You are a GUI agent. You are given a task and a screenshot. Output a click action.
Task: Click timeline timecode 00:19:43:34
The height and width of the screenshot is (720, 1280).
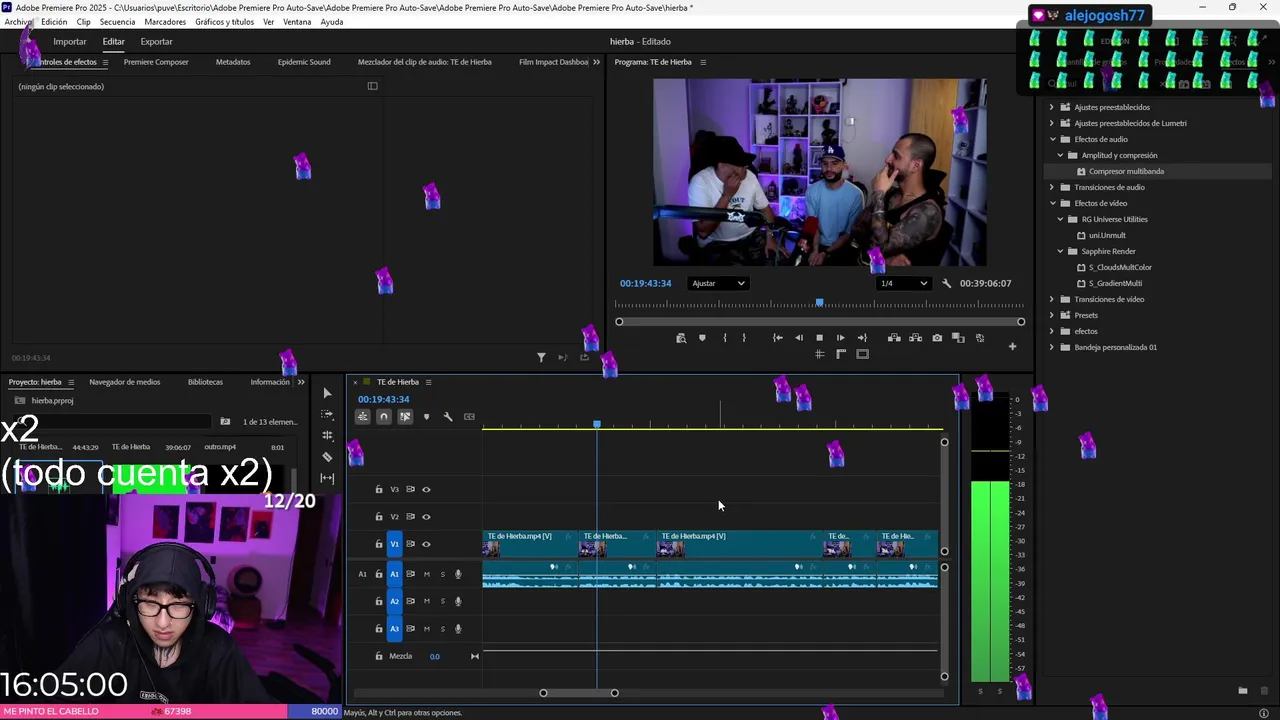(384, 400)
